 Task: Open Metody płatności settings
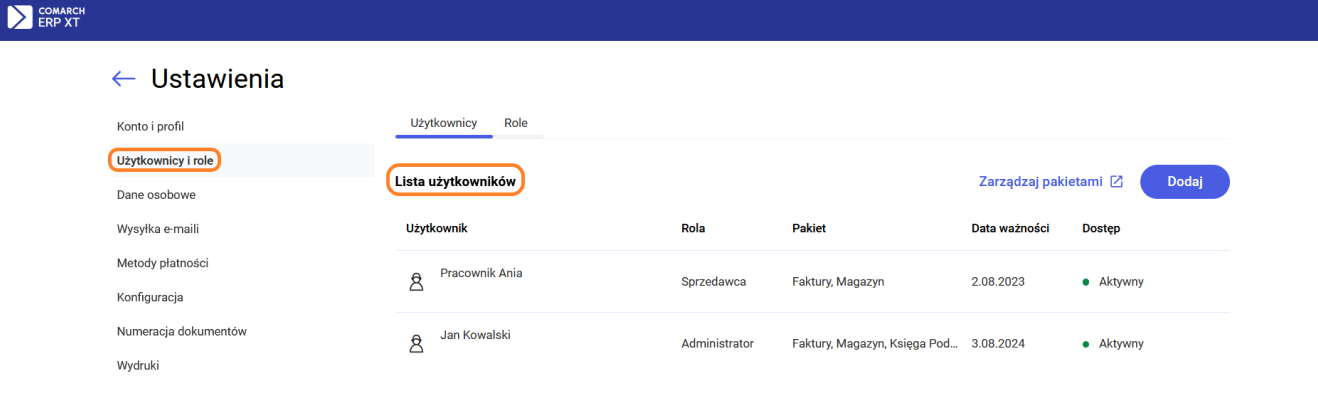[162, 263]
